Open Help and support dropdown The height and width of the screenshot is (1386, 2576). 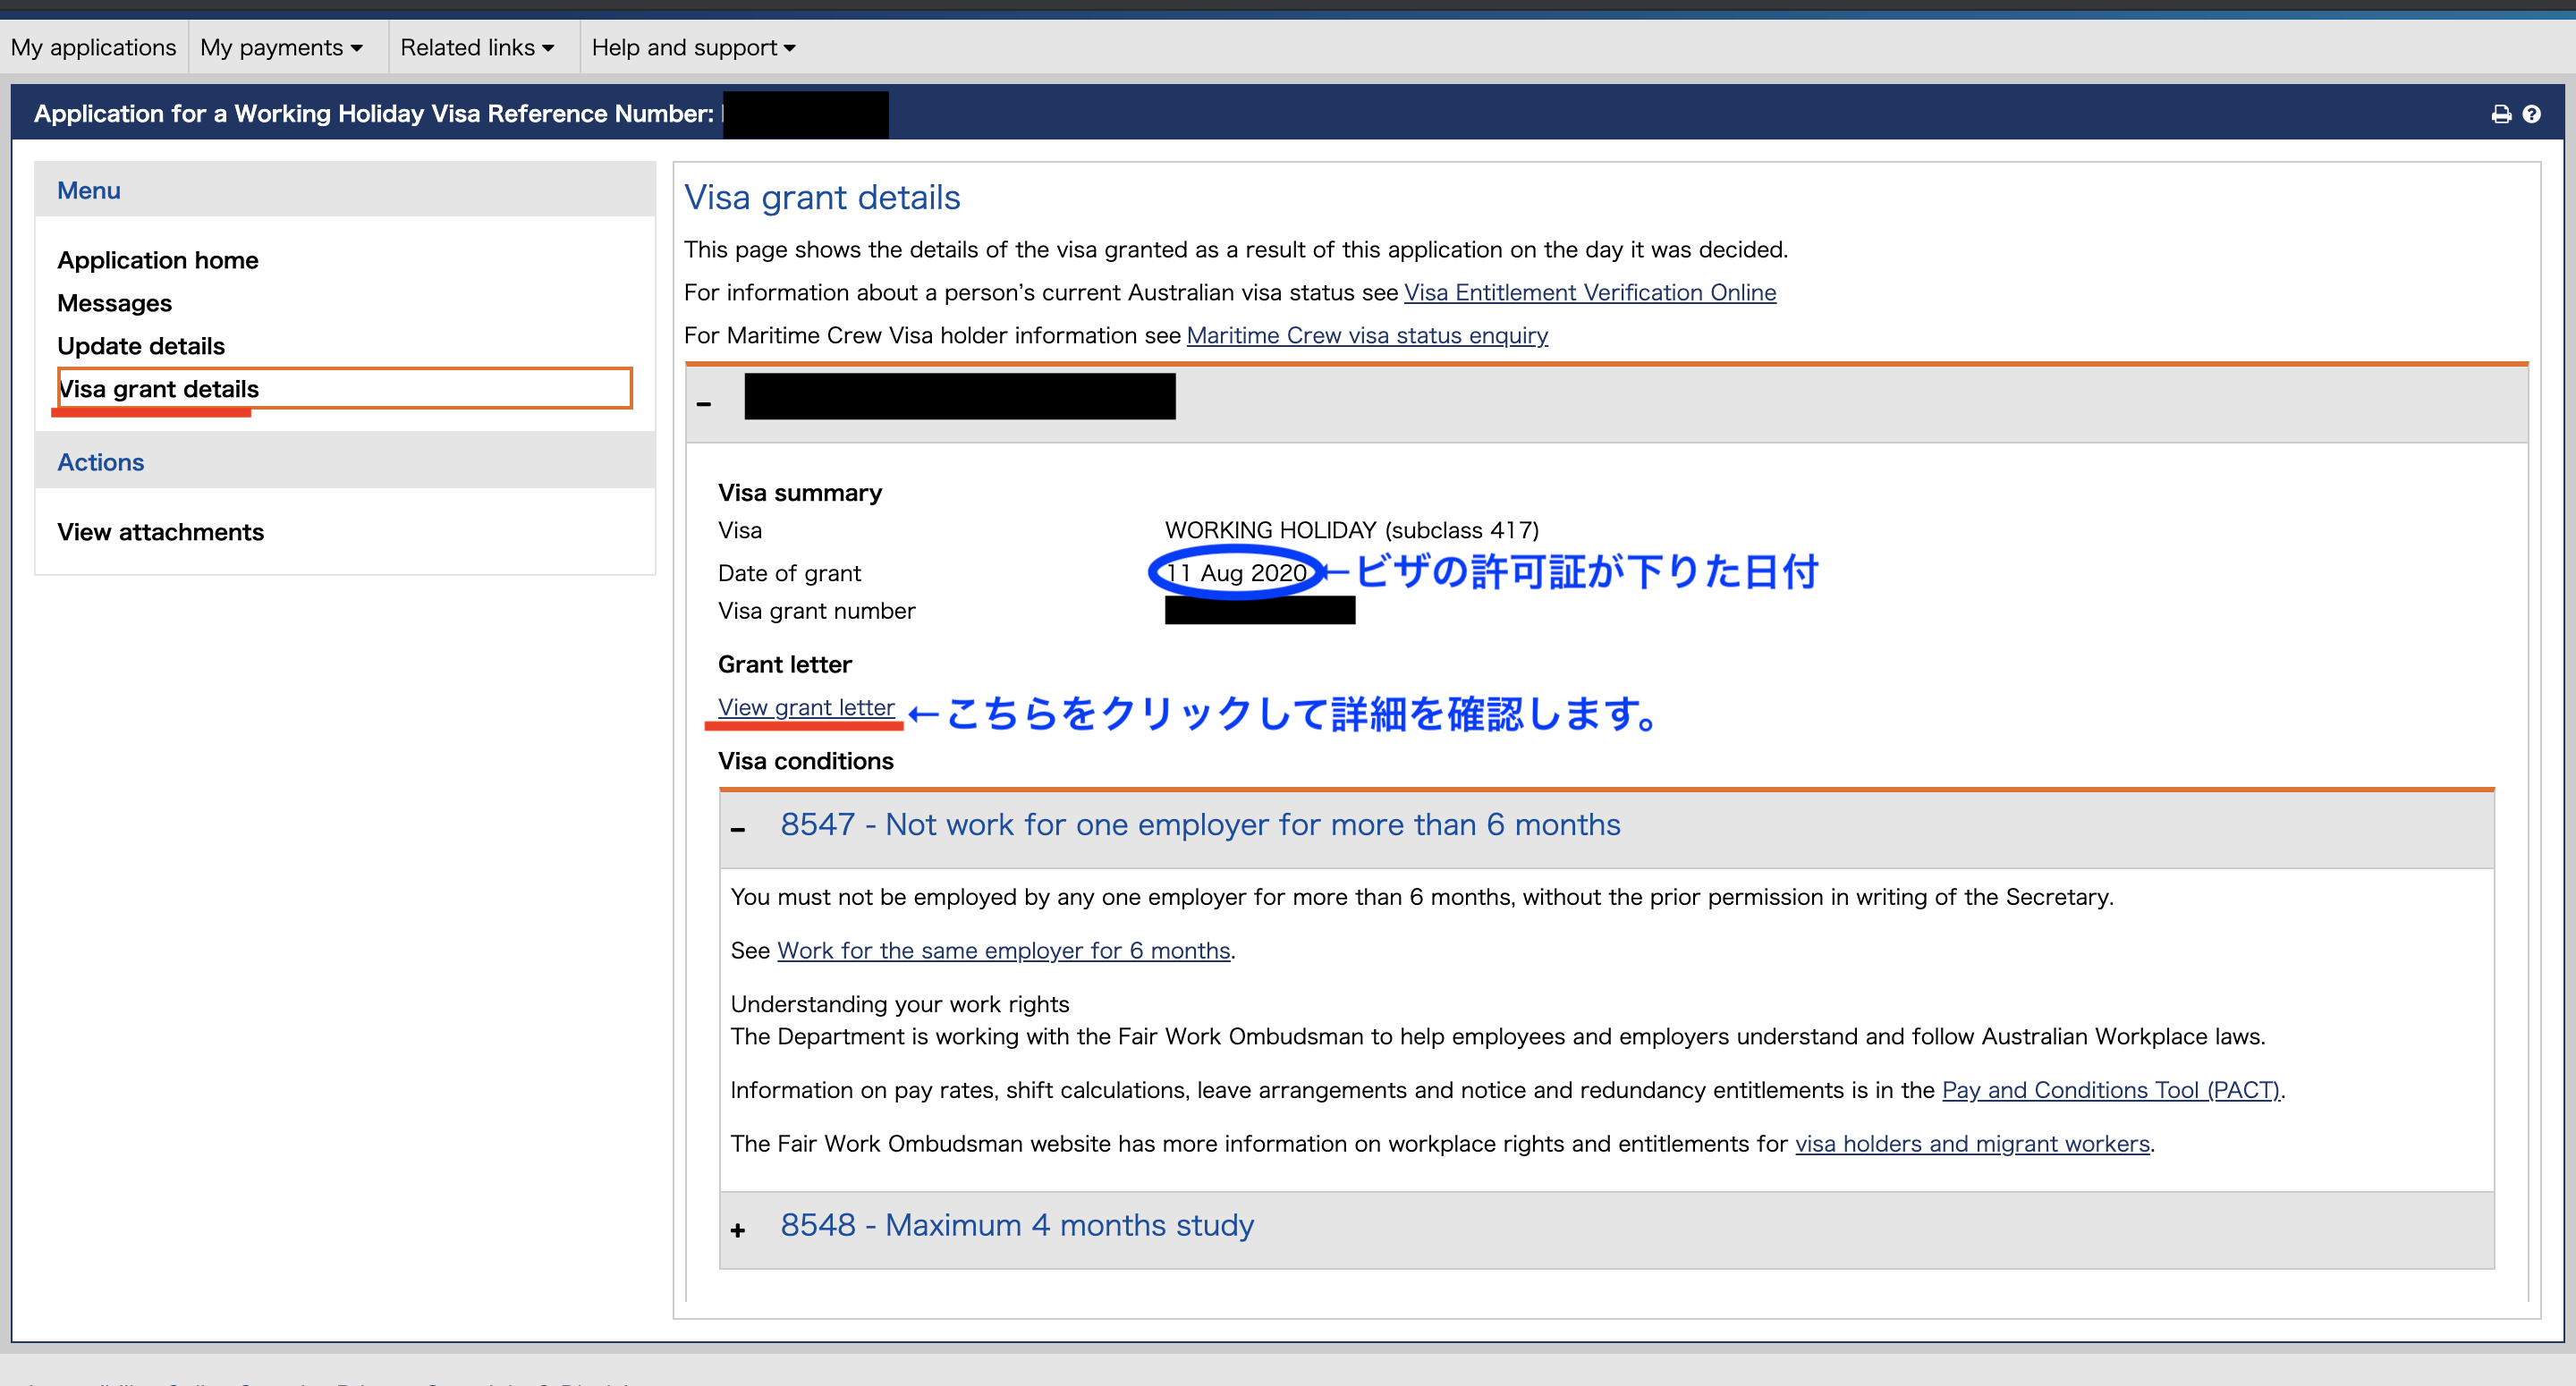693,47
